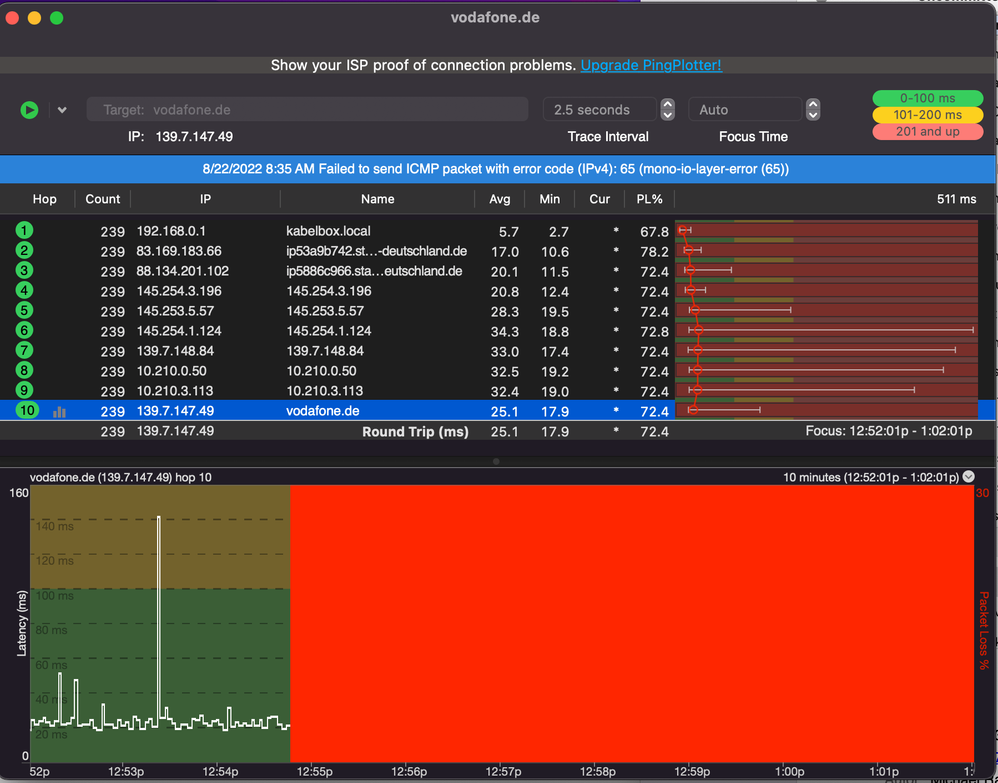The height and width of the screenshot is (783, 998).
Task: Click the Cur column header
Action: 600,199
